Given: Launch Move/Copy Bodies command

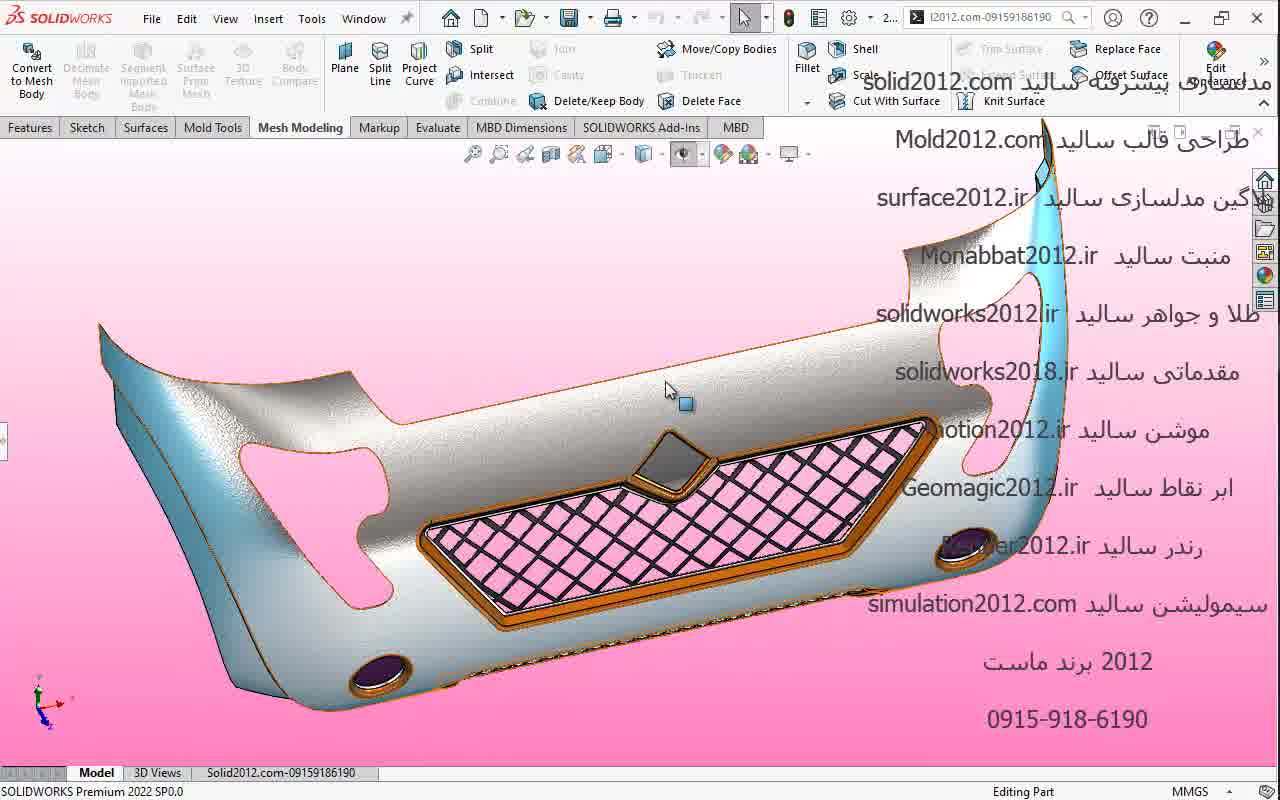Looking at the screenshot, I should (717, 49).
